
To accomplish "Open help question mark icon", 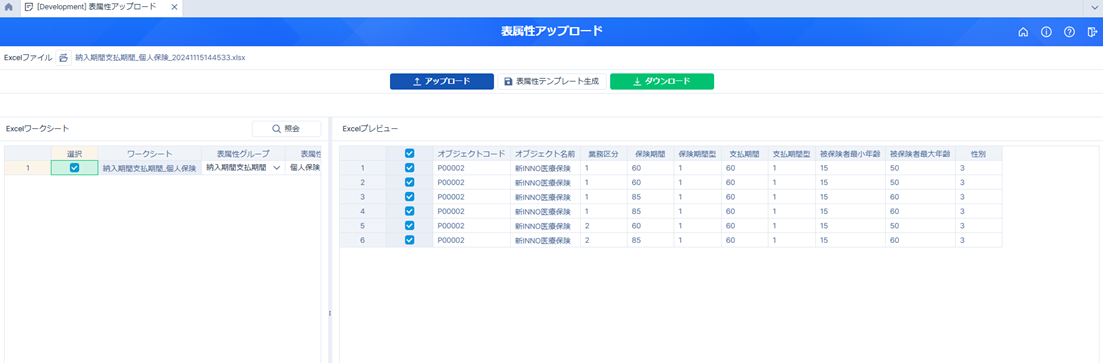I will pos(1069,32).
